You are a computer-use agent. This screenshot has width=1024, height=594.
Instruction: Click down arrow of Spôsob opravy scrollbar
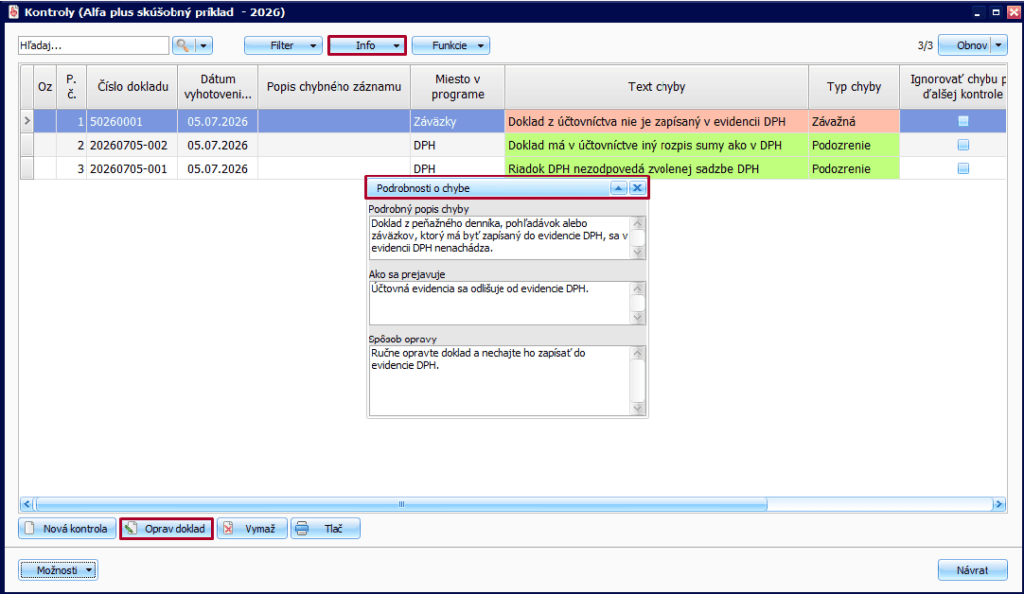pyautogui.click(x=638, y=408)
